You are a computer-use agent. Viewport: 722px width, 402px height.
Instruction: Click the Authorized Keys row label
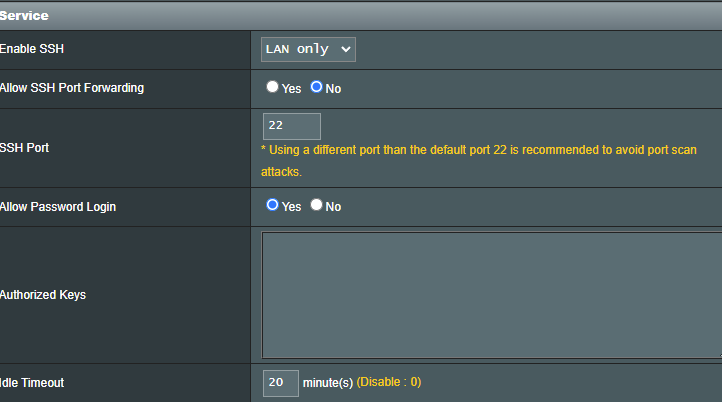click(x=43, y=295)
